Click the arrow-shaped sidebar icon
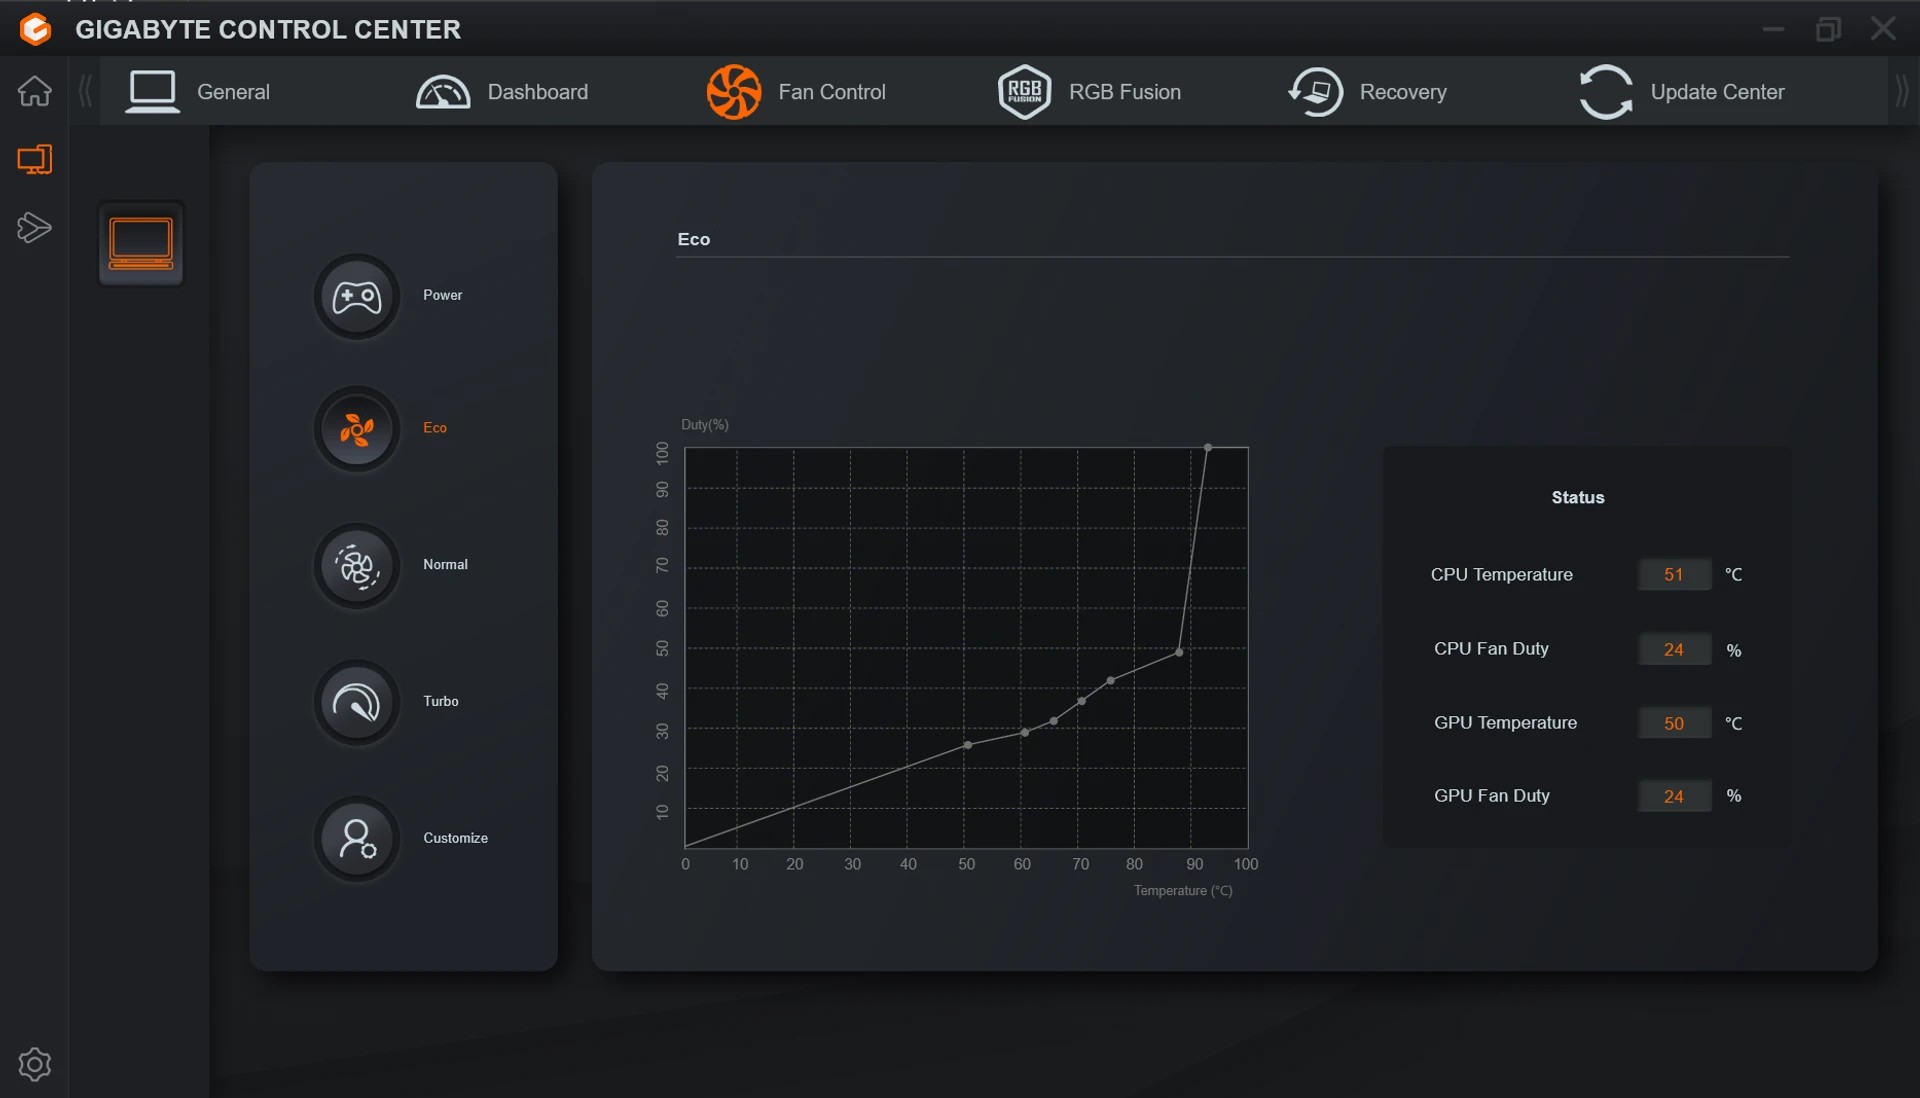Screen dimensions: 1920x1098 coord(34,228)
